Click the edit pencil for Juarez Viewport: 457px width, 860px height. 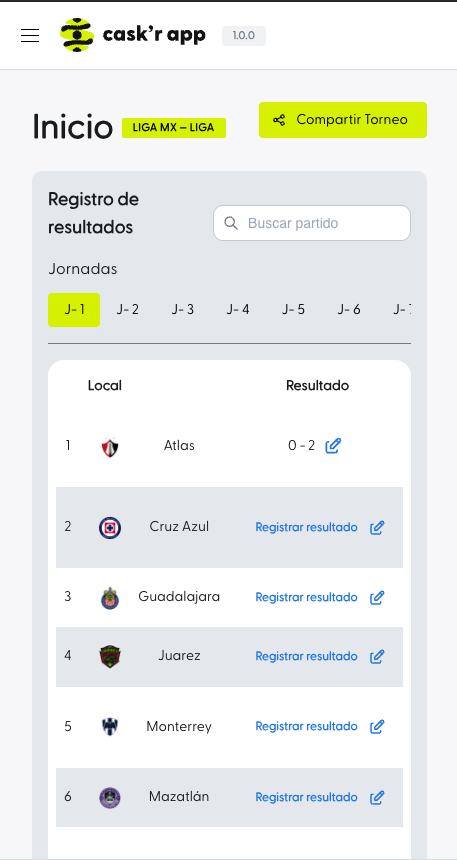(377, 657)
